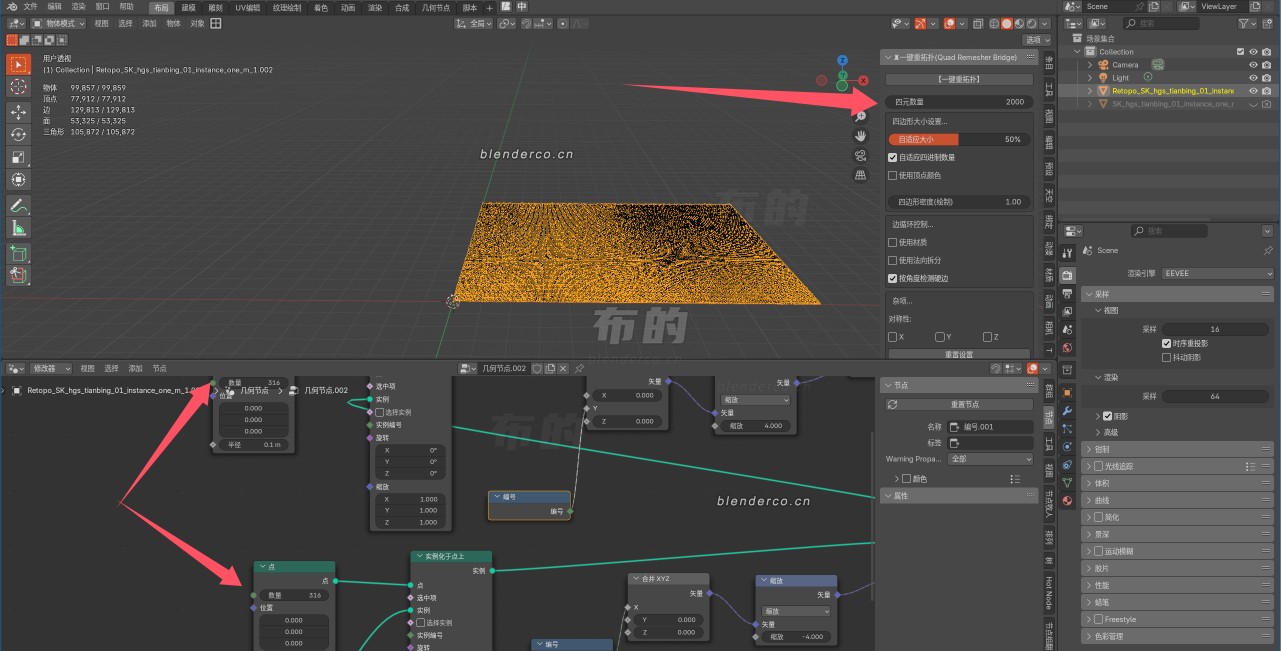The width and height of the screenshot is (1281, 651).
Task: Open 渲染引擎 EEVEE dropdown
Action: point(1217,273)
